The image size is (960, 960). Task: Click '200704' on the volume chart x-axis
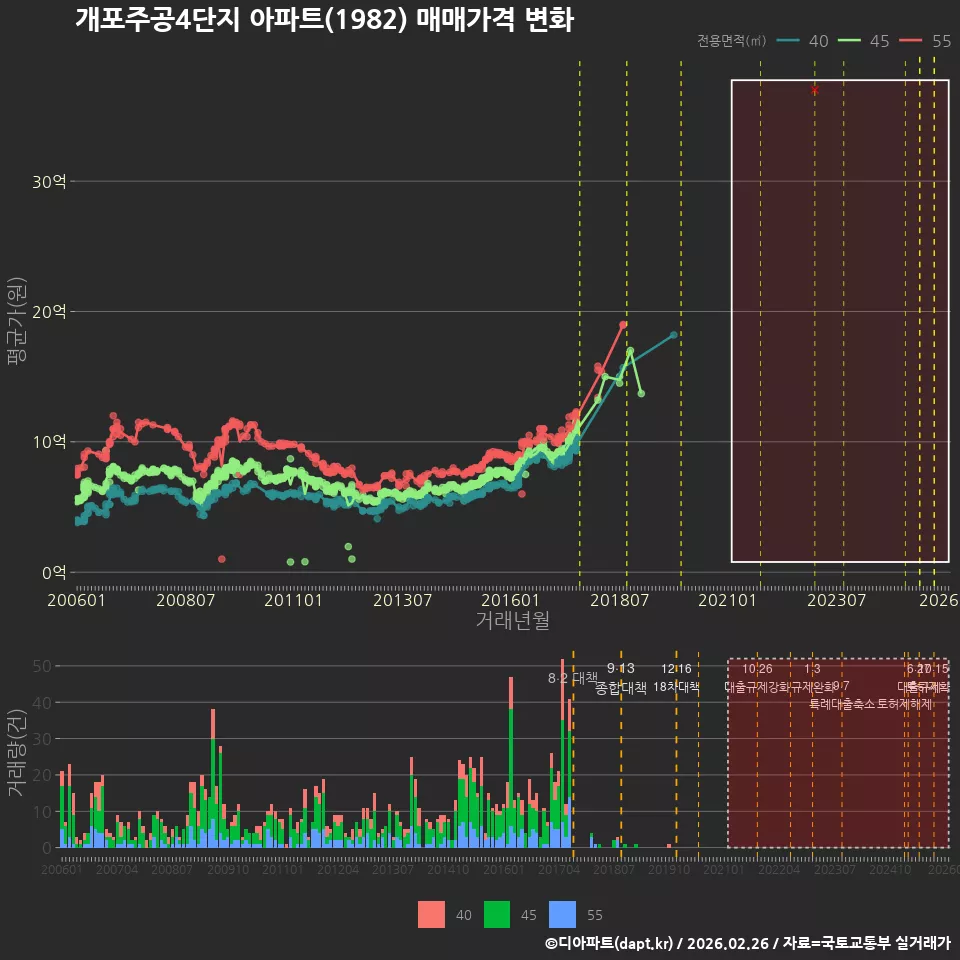pyautogui.click(x=117, y=869)
